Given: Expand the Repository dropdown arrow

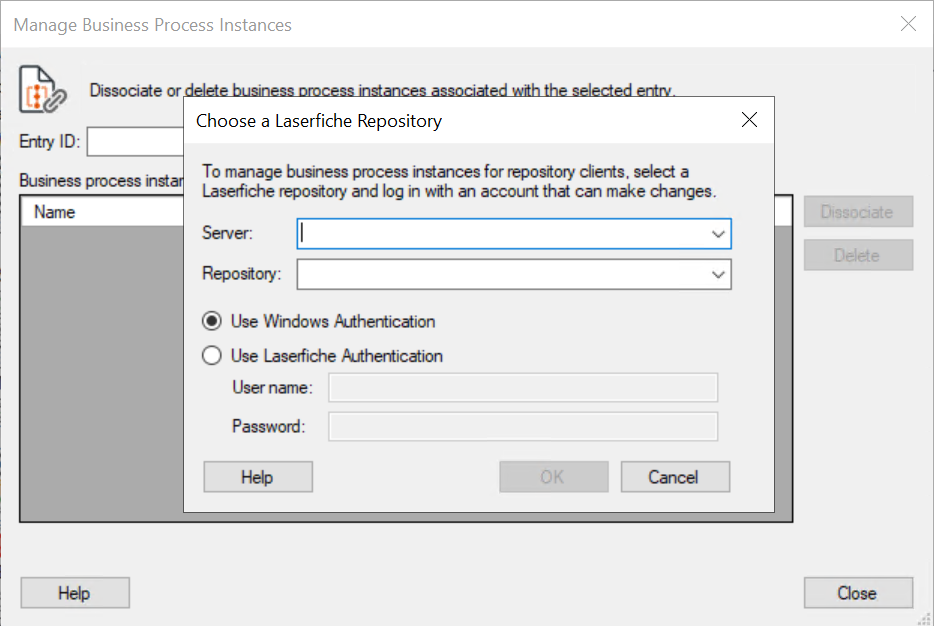Looking at the screenshot, I should pyautogui.click(x=718, y=274).
